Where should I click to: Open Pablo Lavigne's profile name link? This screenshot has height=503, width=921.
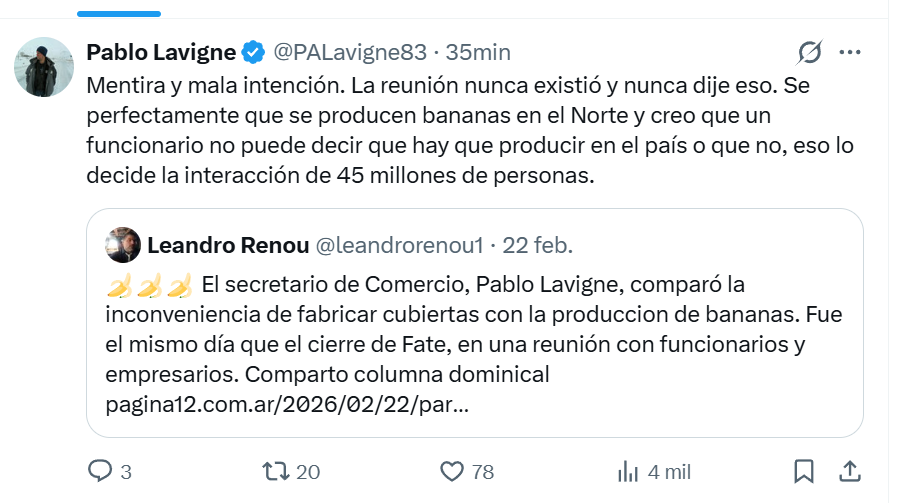[161, 52]
